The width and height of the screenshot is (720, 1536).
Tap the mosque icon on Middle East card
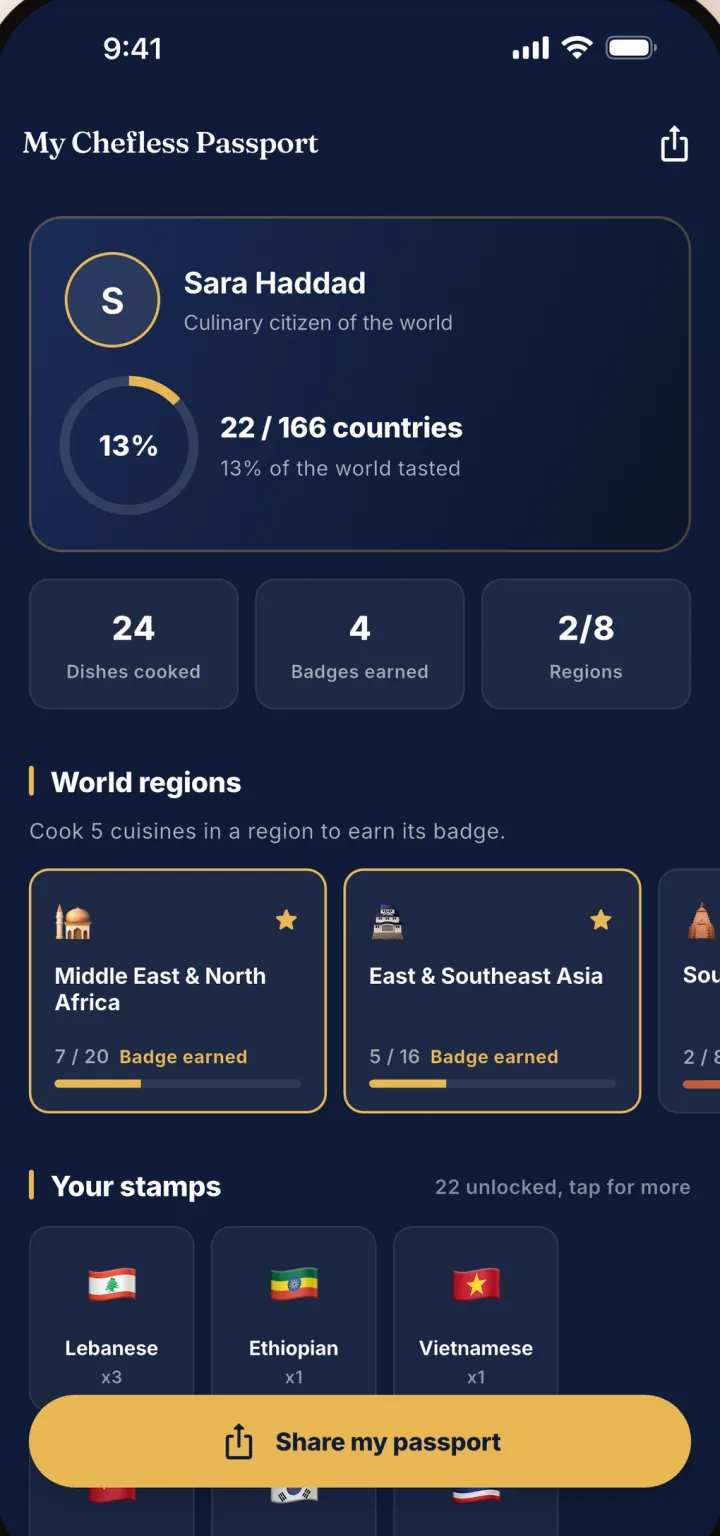[73, 921]
